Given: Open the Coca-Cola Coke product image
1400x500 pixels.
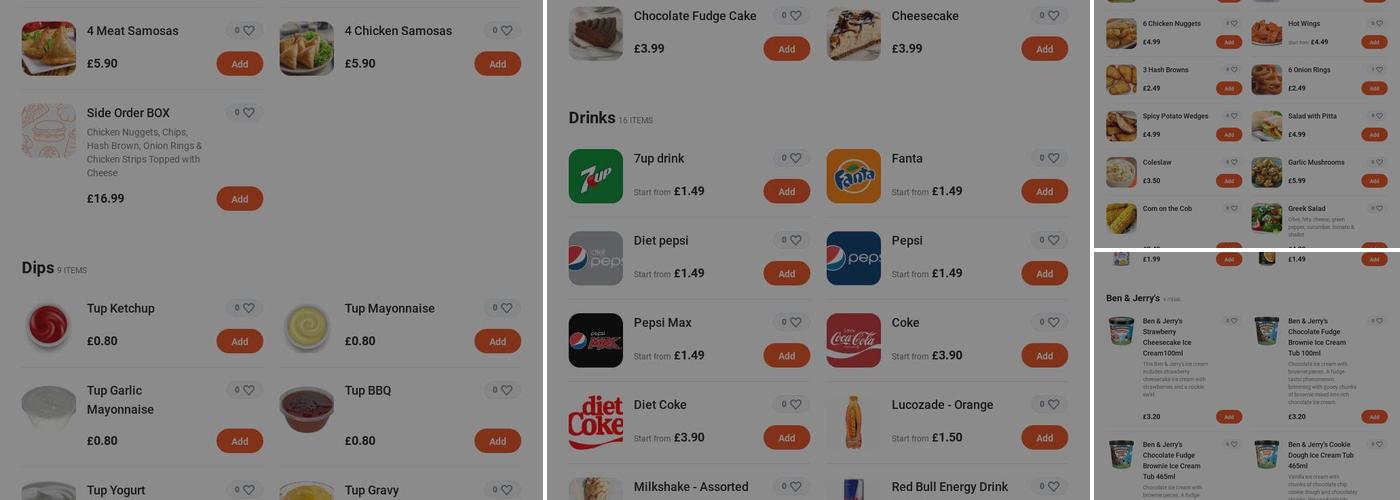Looking at the screenshot, I should [x=854, y=340].
